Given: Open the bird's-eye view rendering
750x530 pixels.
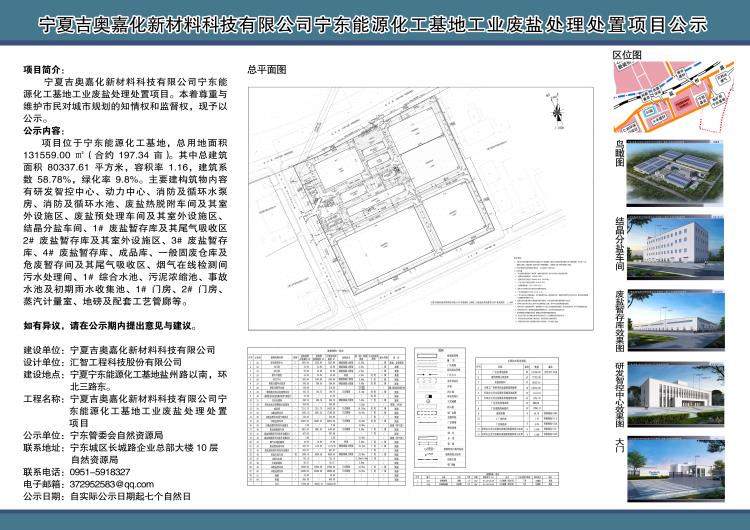Looking at the screenshot, I should 675,174.
